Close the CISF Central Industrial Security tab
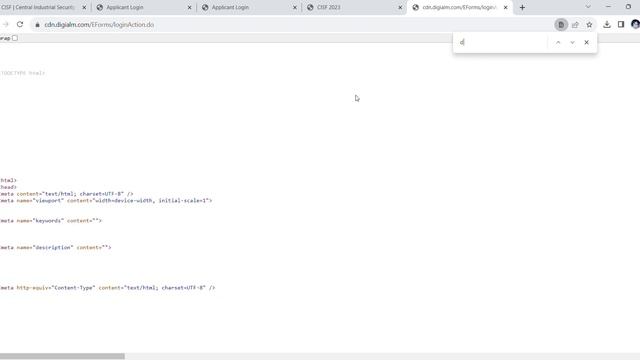Screen dimensions: 640x360 tap(84, 7)
